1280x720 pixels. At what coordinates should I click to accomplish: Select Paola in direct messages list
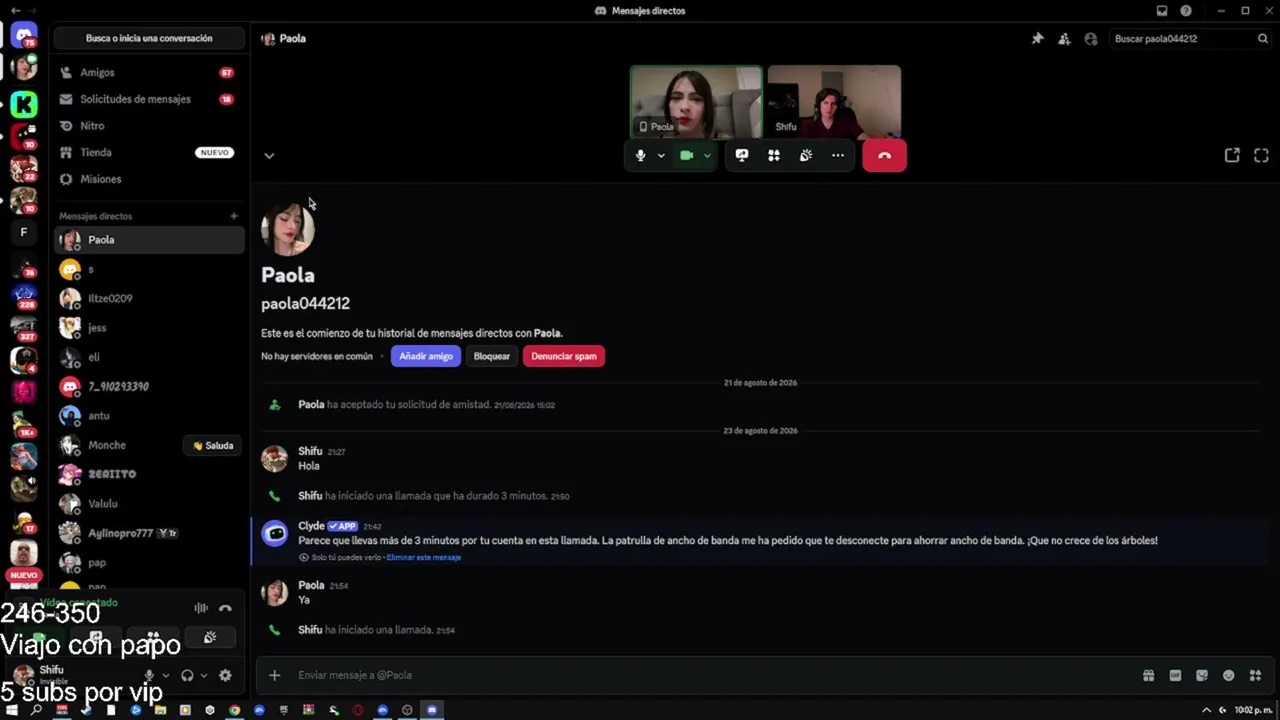click(149, 240)
